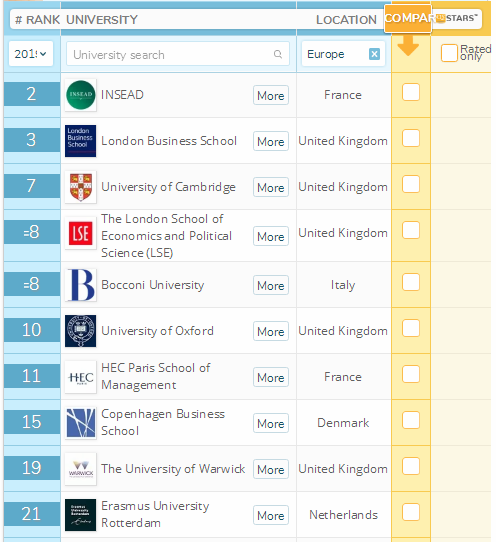Click the HEC Paris logo
The height and width of the screenshot is (542, 496).
(81, 377)
